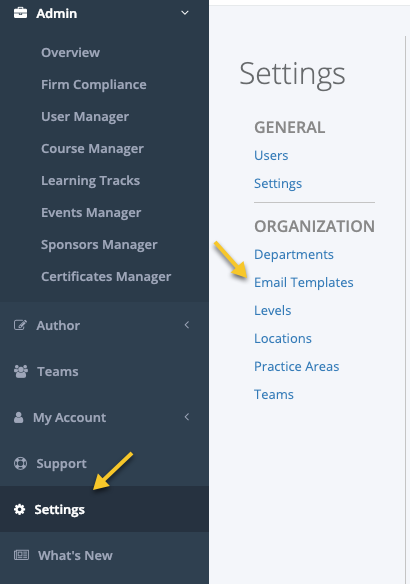
Task: Open Certificates Manager
Action: (106, 277)
